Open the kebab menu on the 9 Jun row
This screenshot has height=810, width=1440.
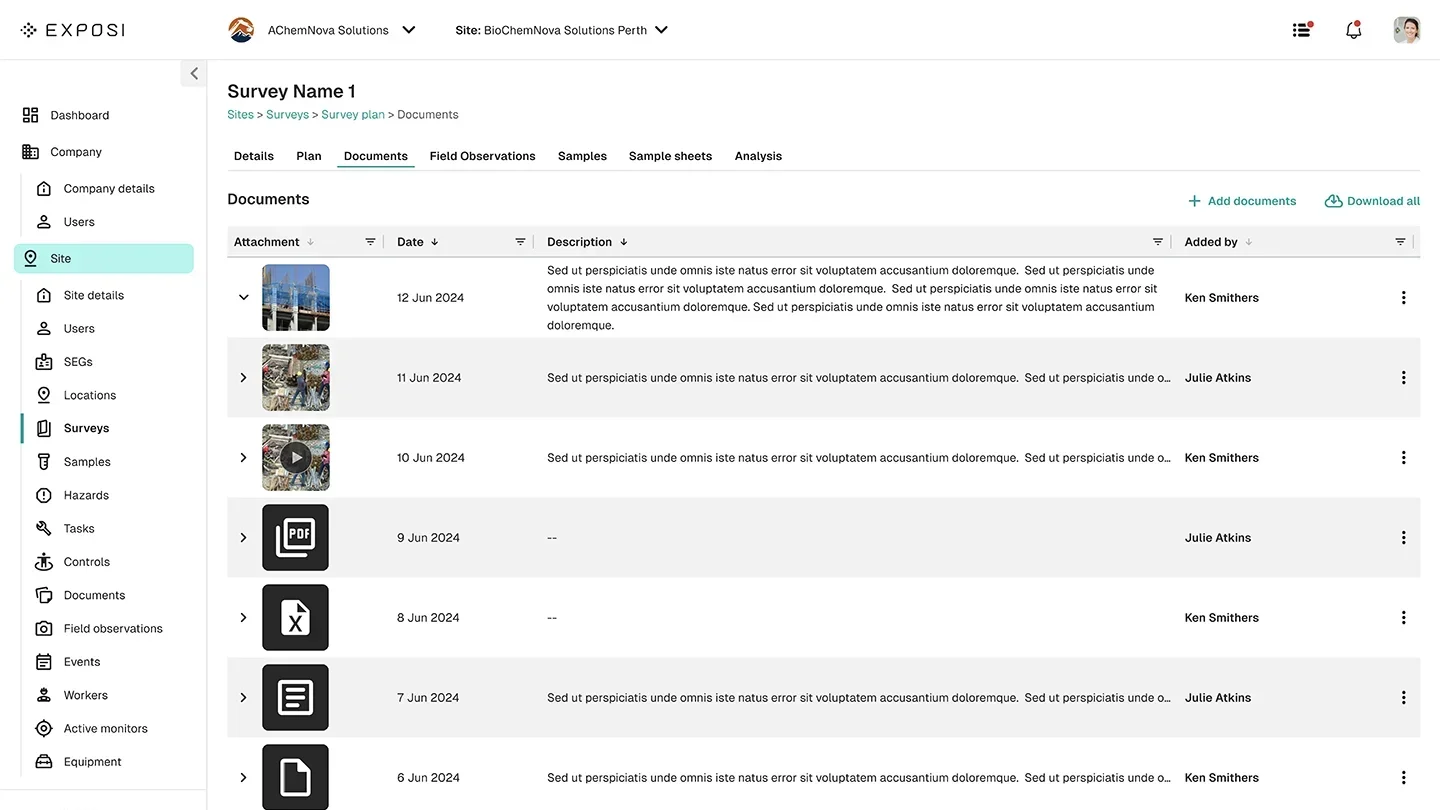coord(1403,537)
